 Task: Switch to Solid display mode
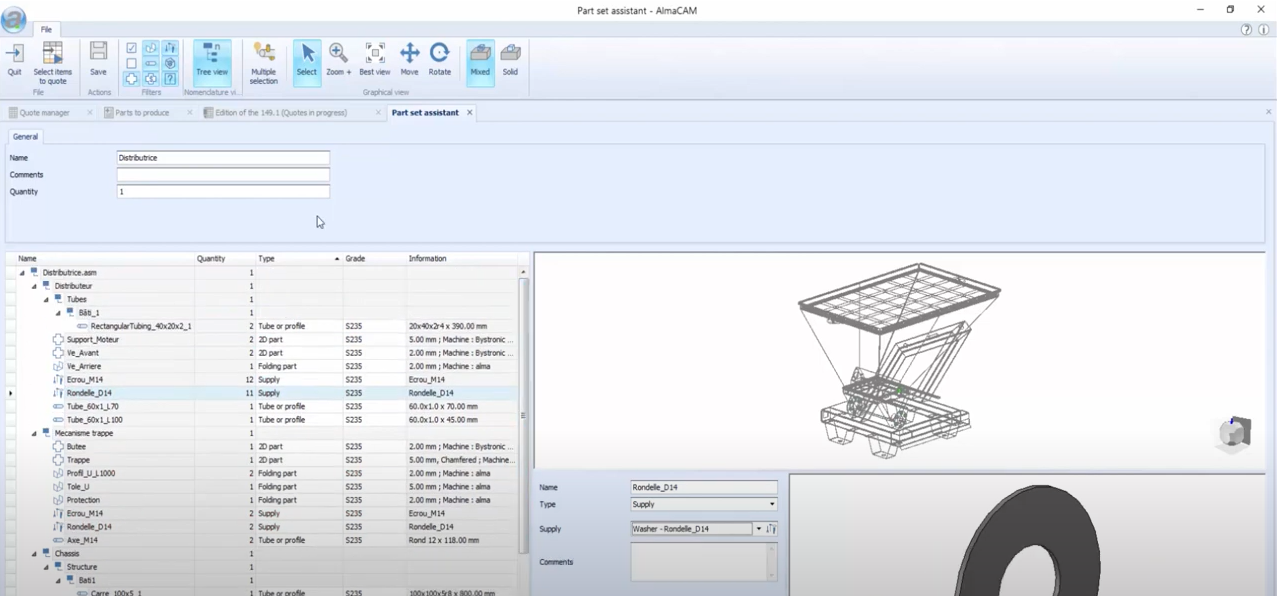pyautogui.click(x=510, y=59)
